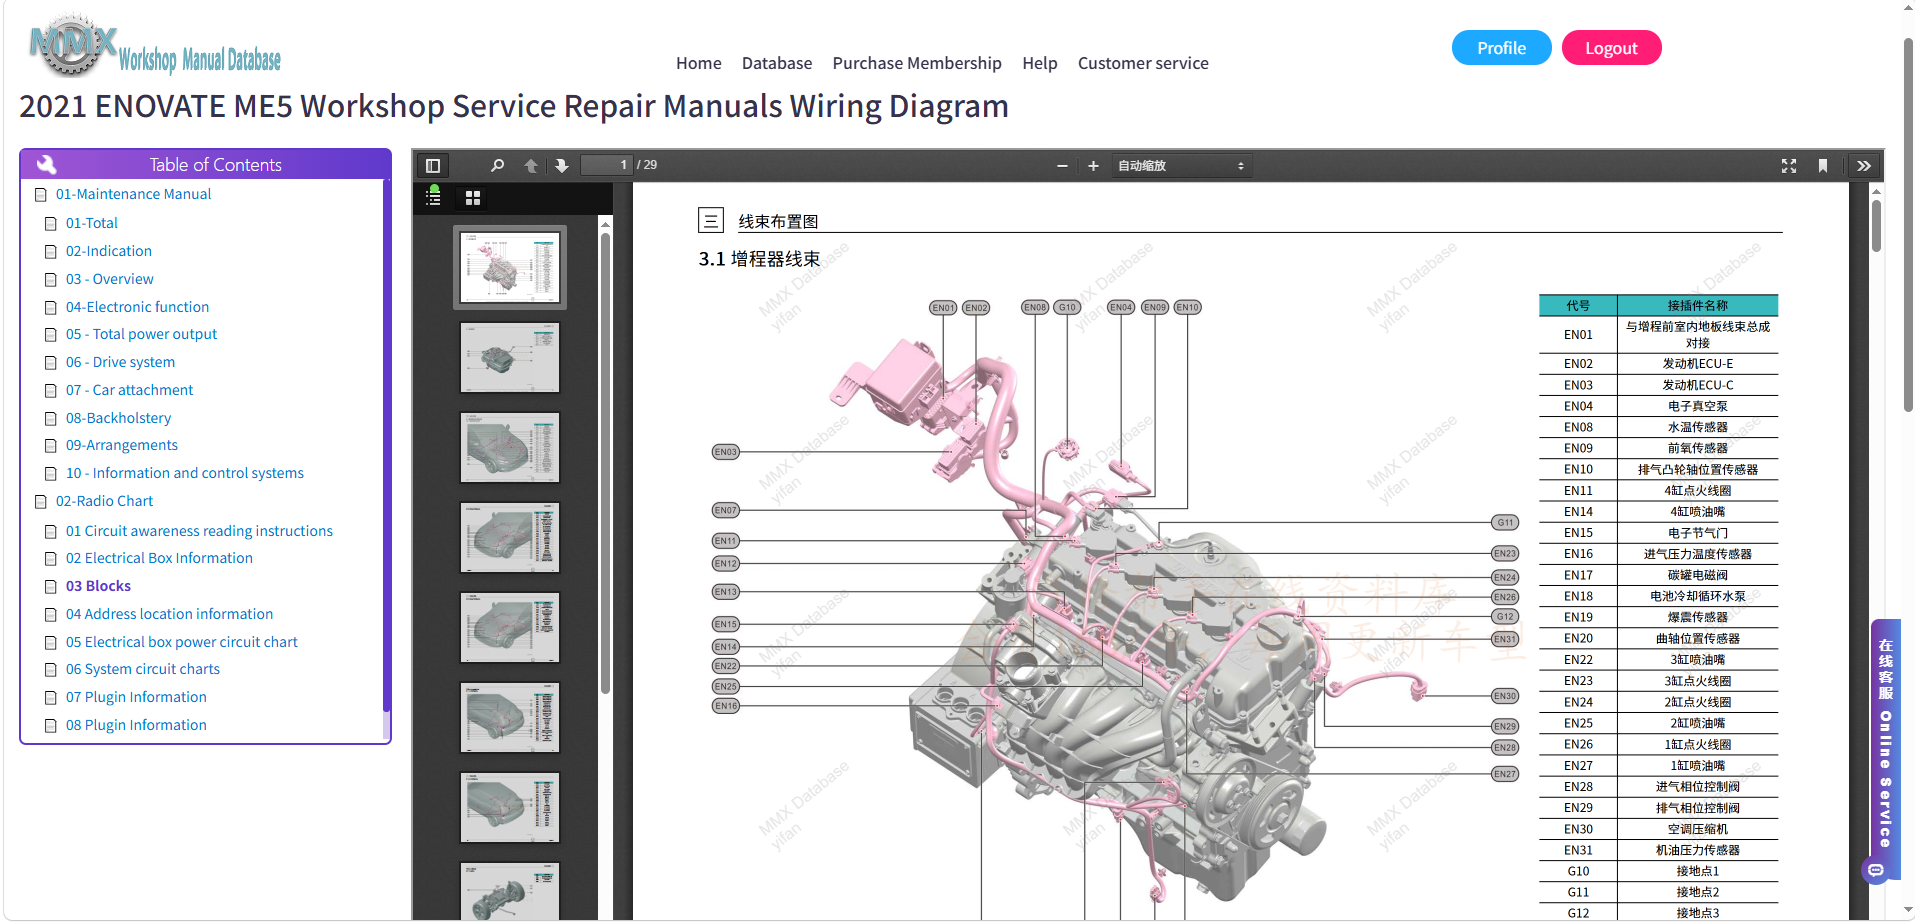
Task: Go to the next PDF page
Action: click(x=562, y=166)
